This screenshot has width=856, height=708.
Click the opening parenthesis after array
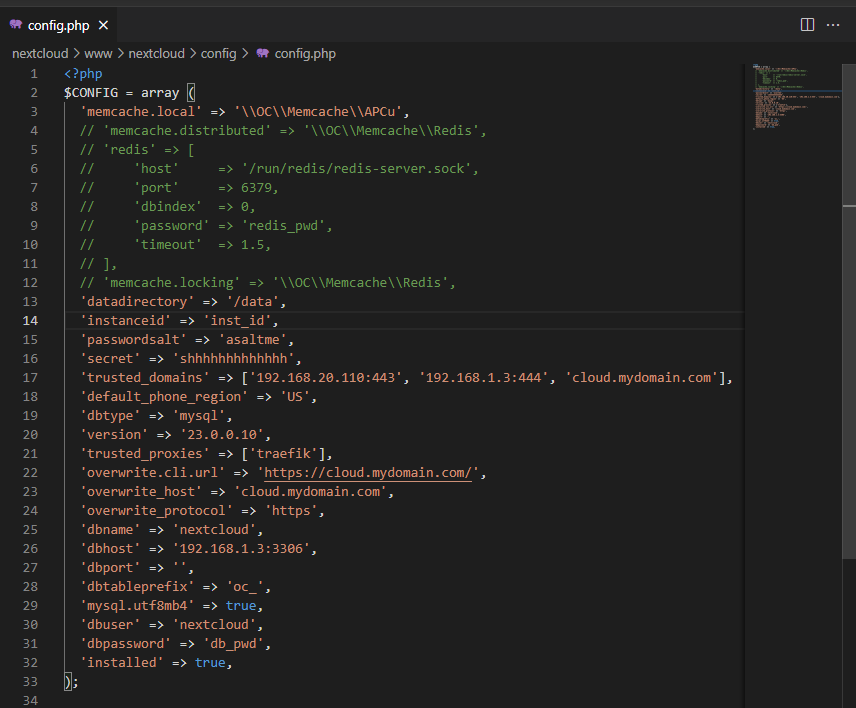[191, 93]
